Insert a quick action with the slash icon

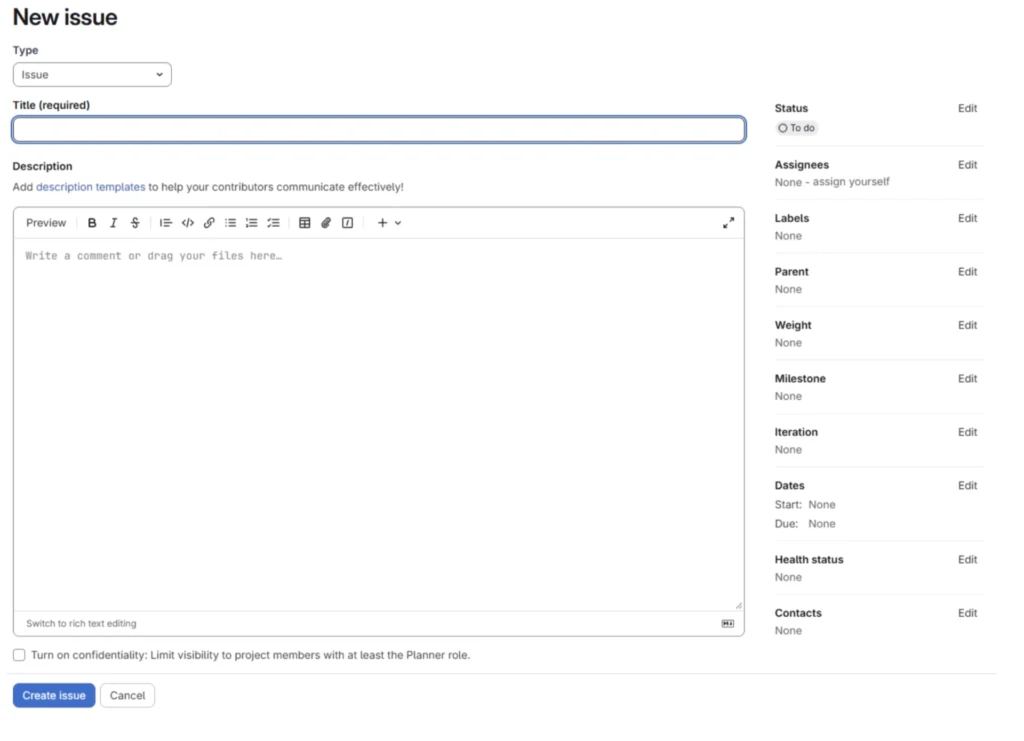point(347,223)
